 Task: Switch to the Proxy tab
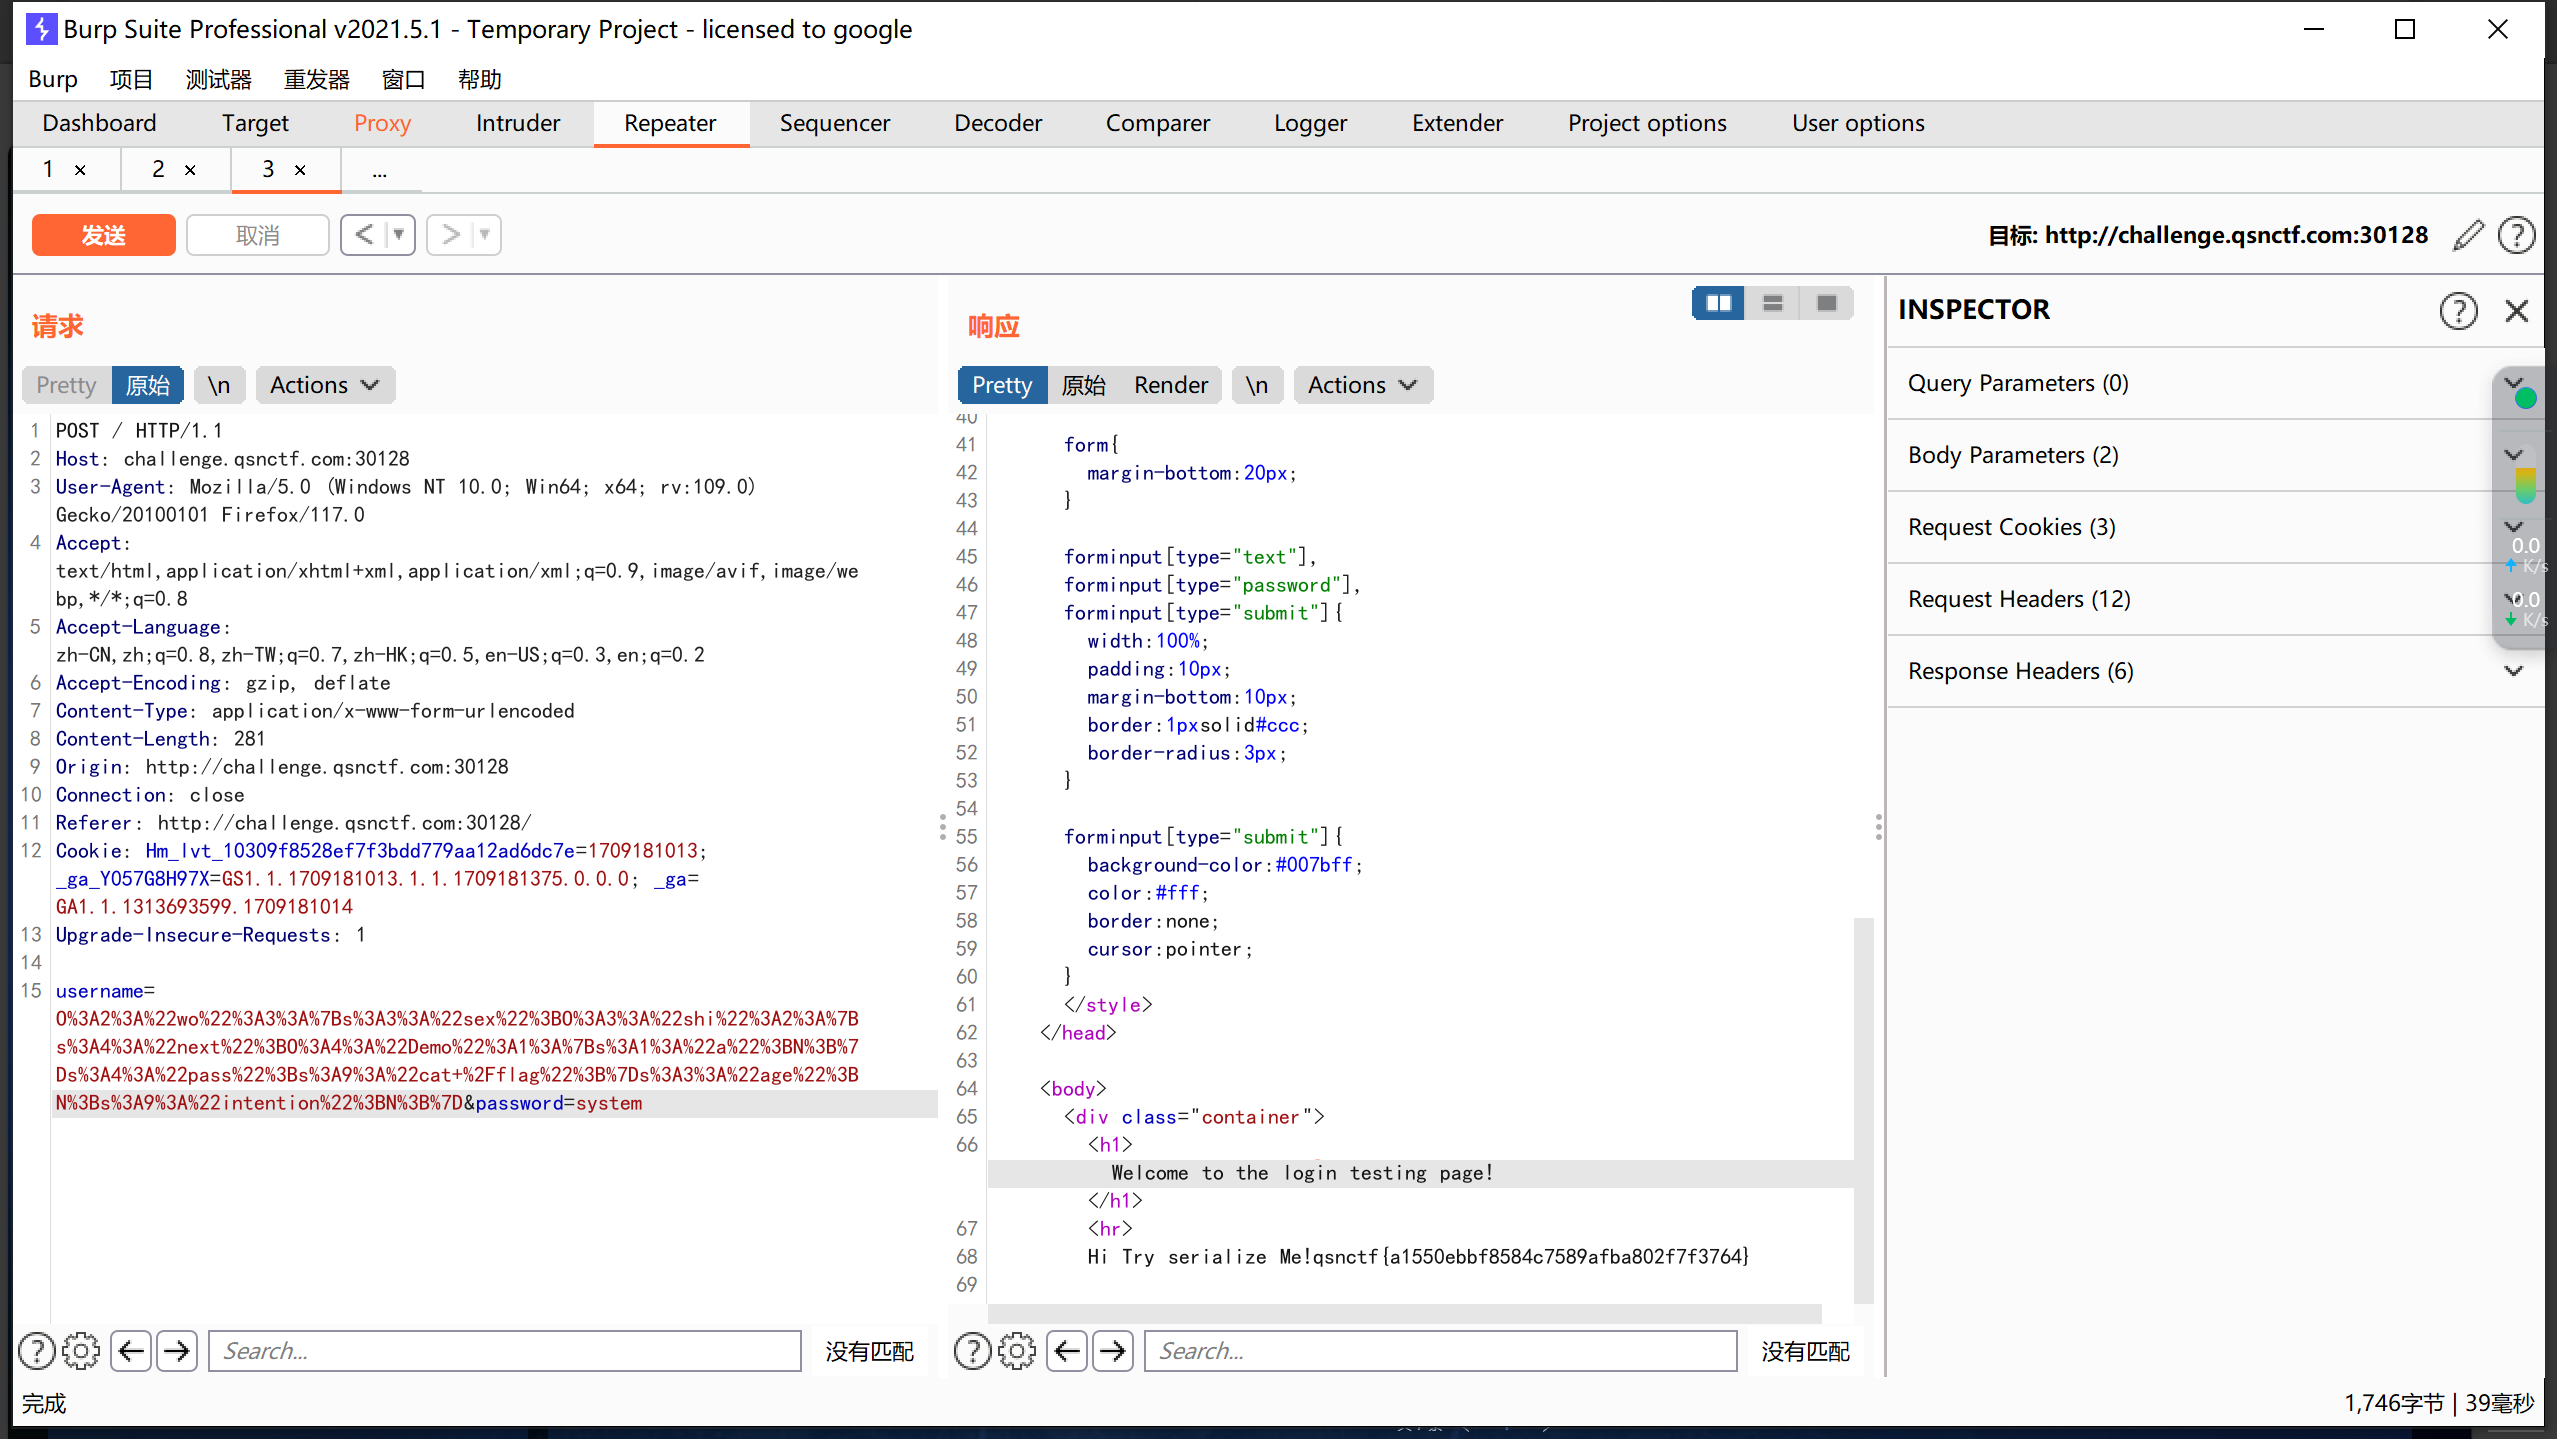pyautogui.click(x=382, y=123)
